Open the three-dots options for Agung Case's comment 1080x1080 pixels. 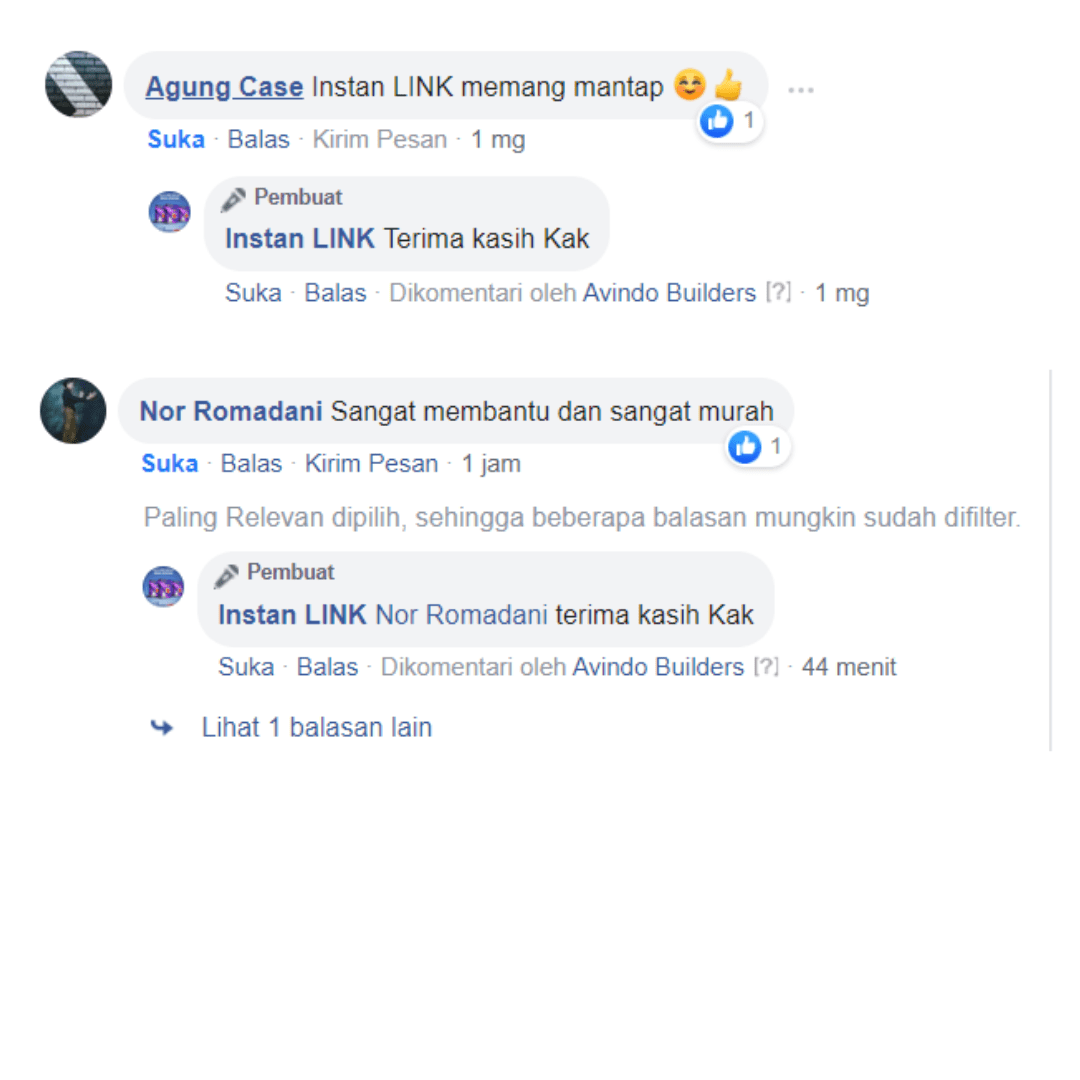(800, 90)
